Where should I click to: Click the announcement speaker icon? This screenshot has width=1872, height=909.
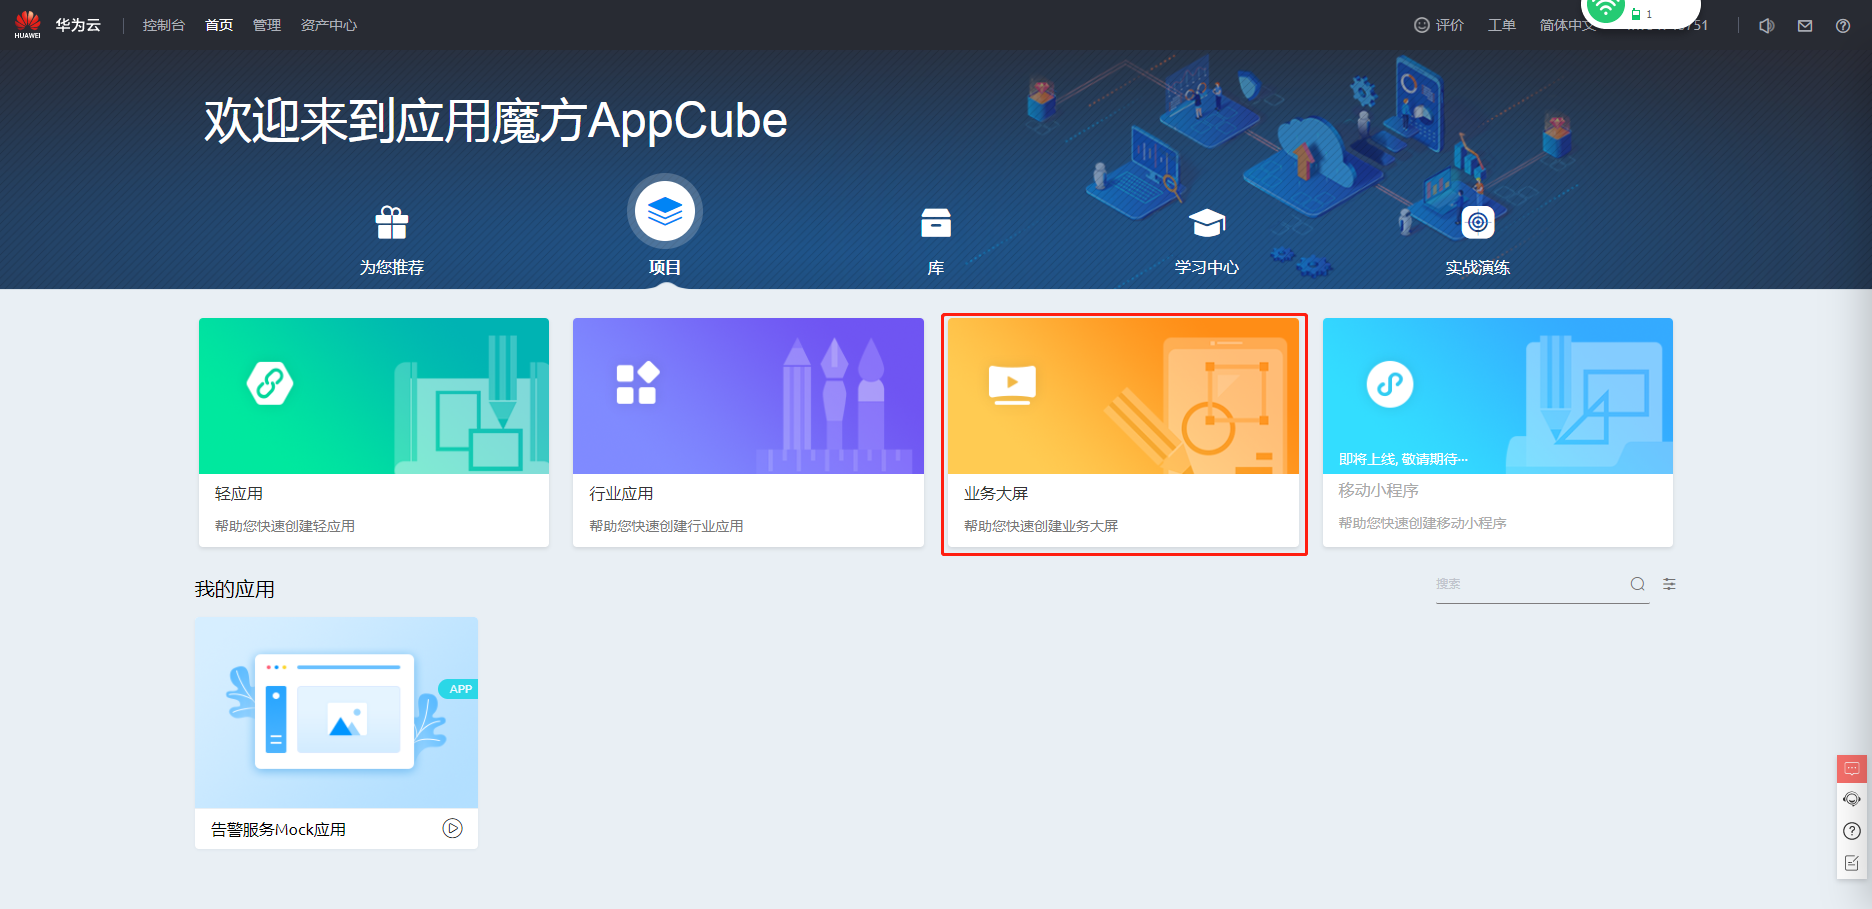1767,26
